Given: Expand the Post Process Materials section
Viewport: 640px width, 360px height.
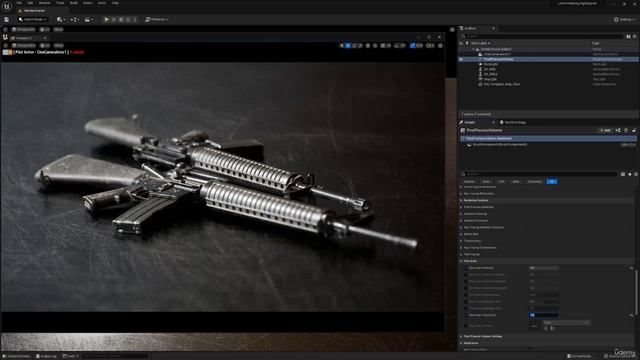Looking at the screenshot, I should click(x=461, y=207).
